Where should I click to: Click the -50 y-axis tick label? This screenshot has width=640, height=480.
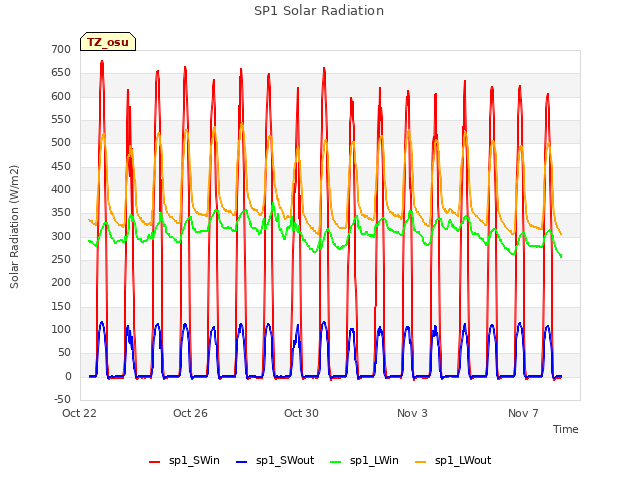pyautogui.click(x=62, y=400)
